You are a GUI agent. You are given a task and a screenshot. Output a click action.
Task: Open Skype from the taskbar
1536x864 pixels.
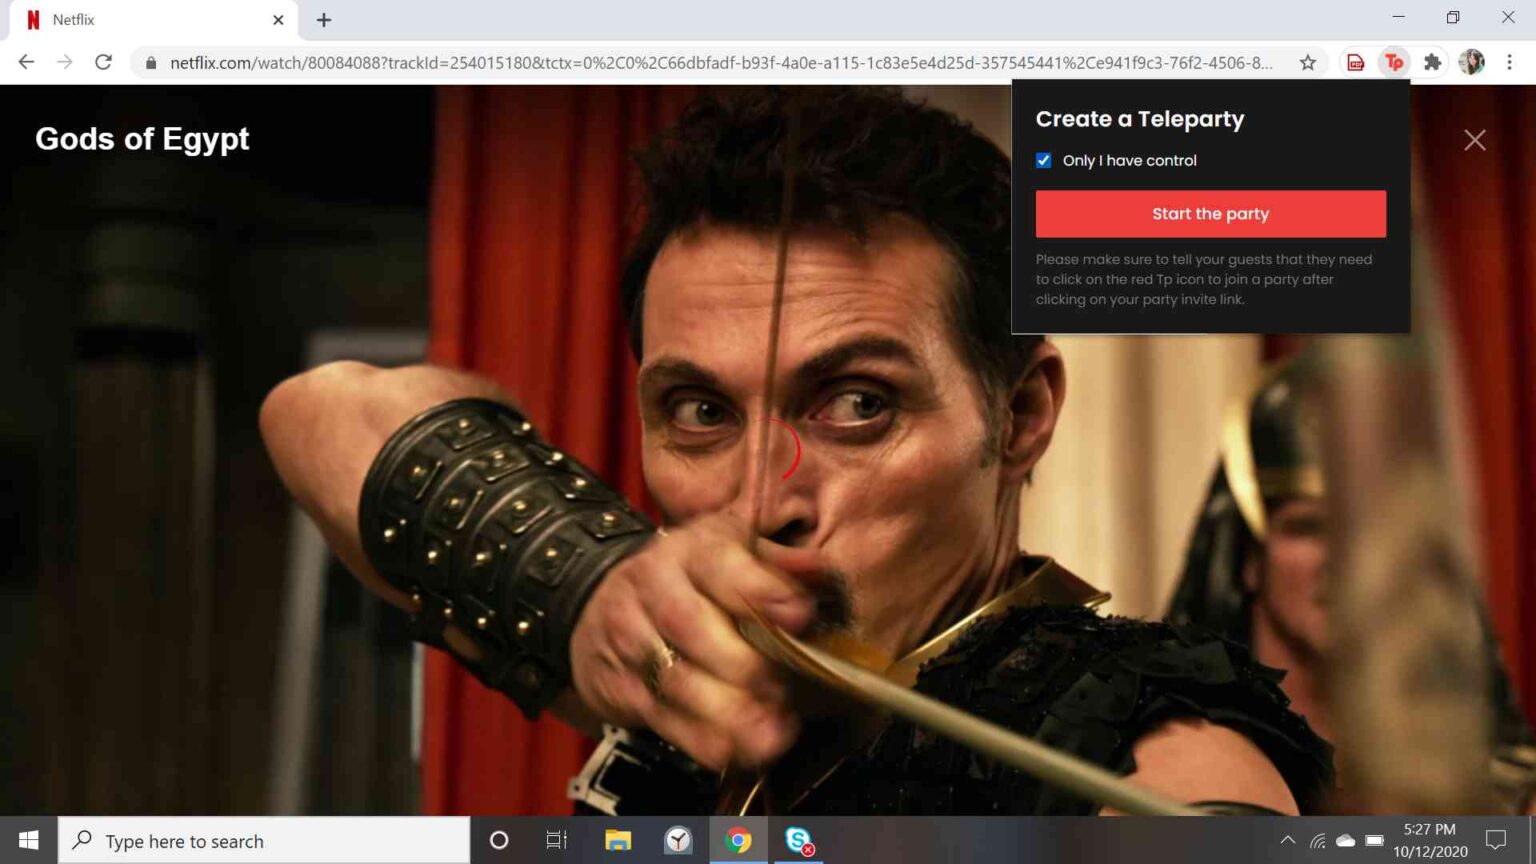click(799, 841)
